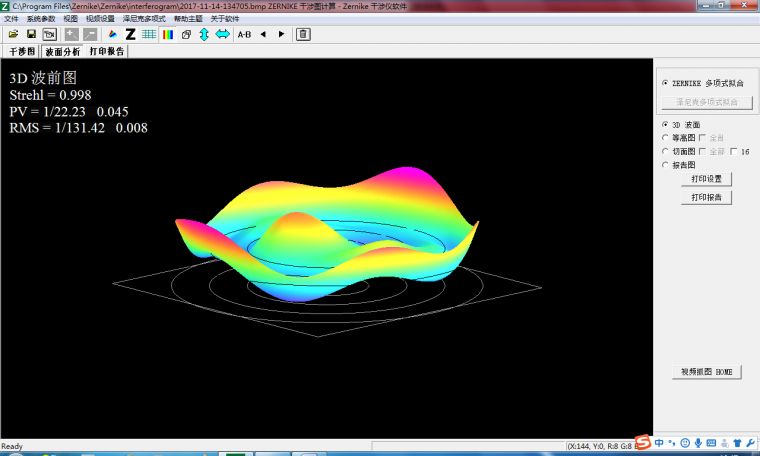Open the 文件 menu
Screen dimensions: 760x456
click(x=11, y=19)
